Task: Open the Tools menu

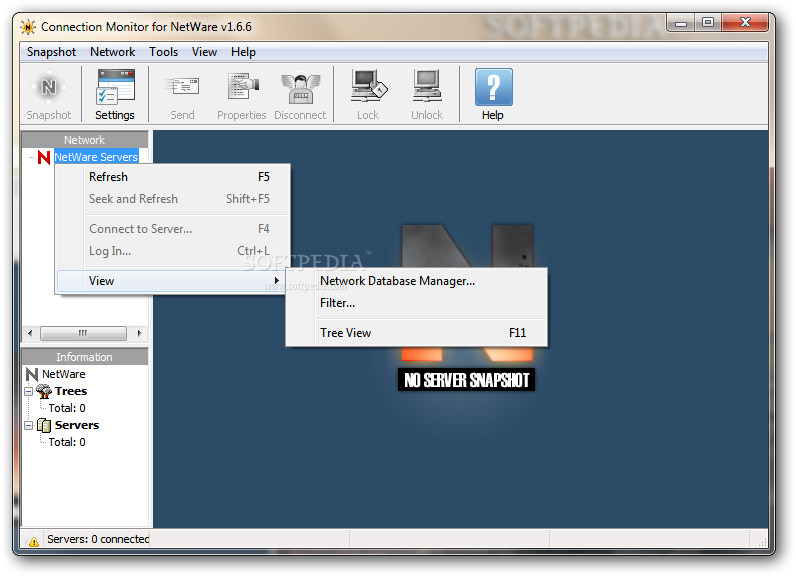Action: coord(163,52)
